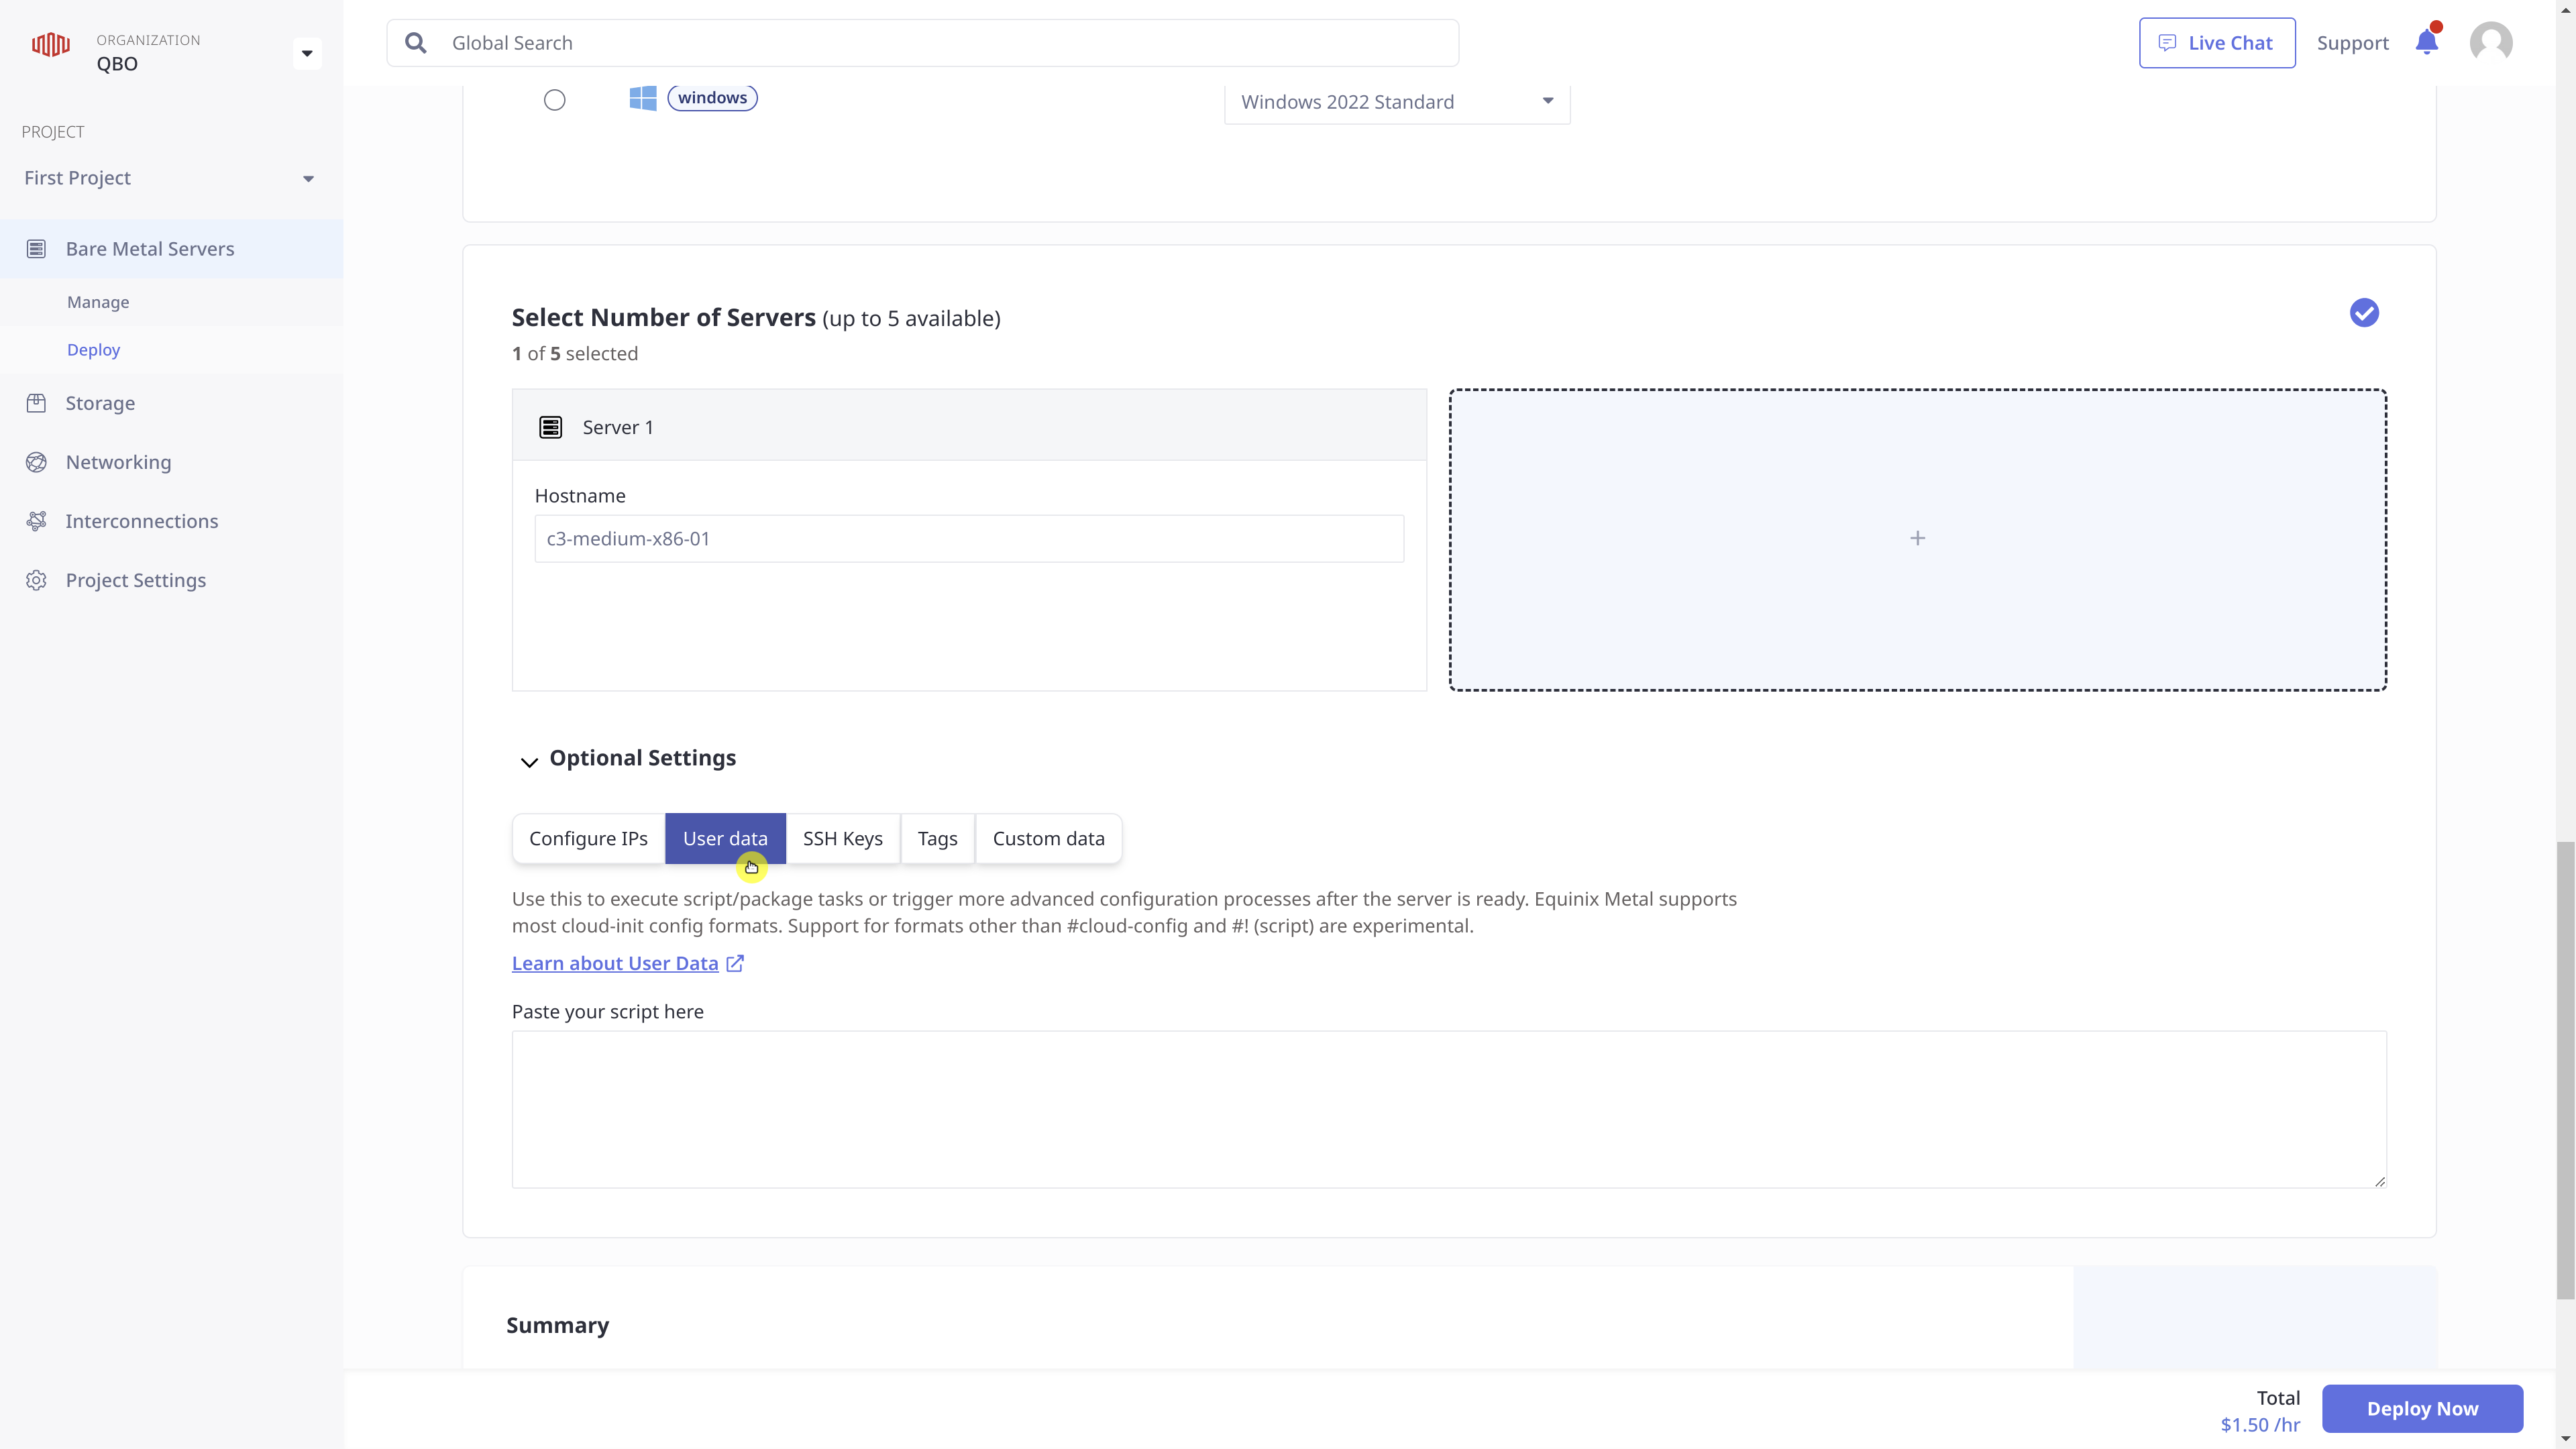Open Bare Metal Servers section
This screenshot has width=2576, height=1449.
point(171,249)
